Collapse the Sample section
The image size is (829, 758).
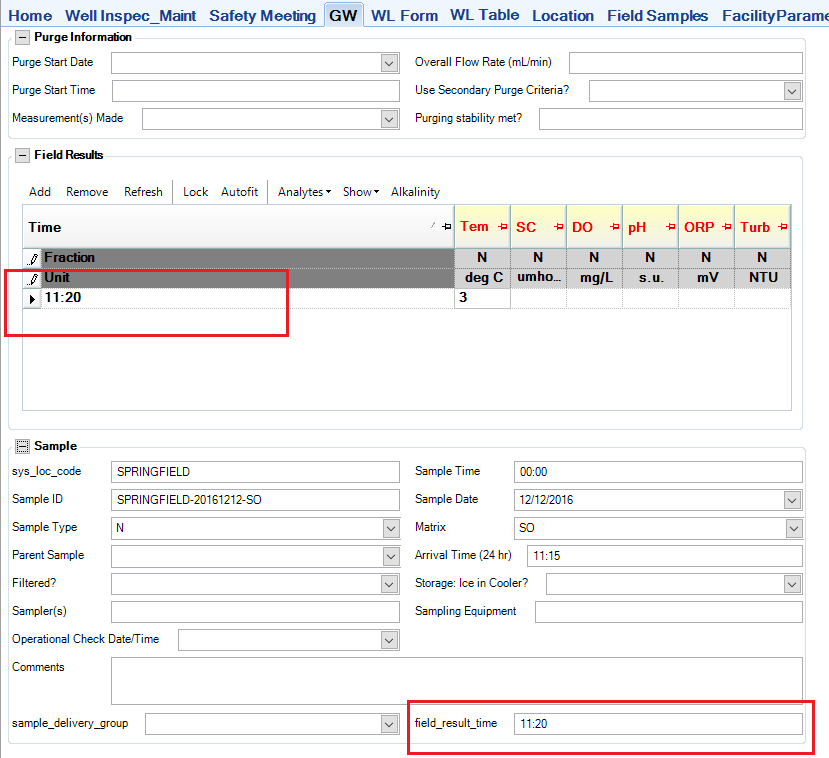[x=22, y=446]
